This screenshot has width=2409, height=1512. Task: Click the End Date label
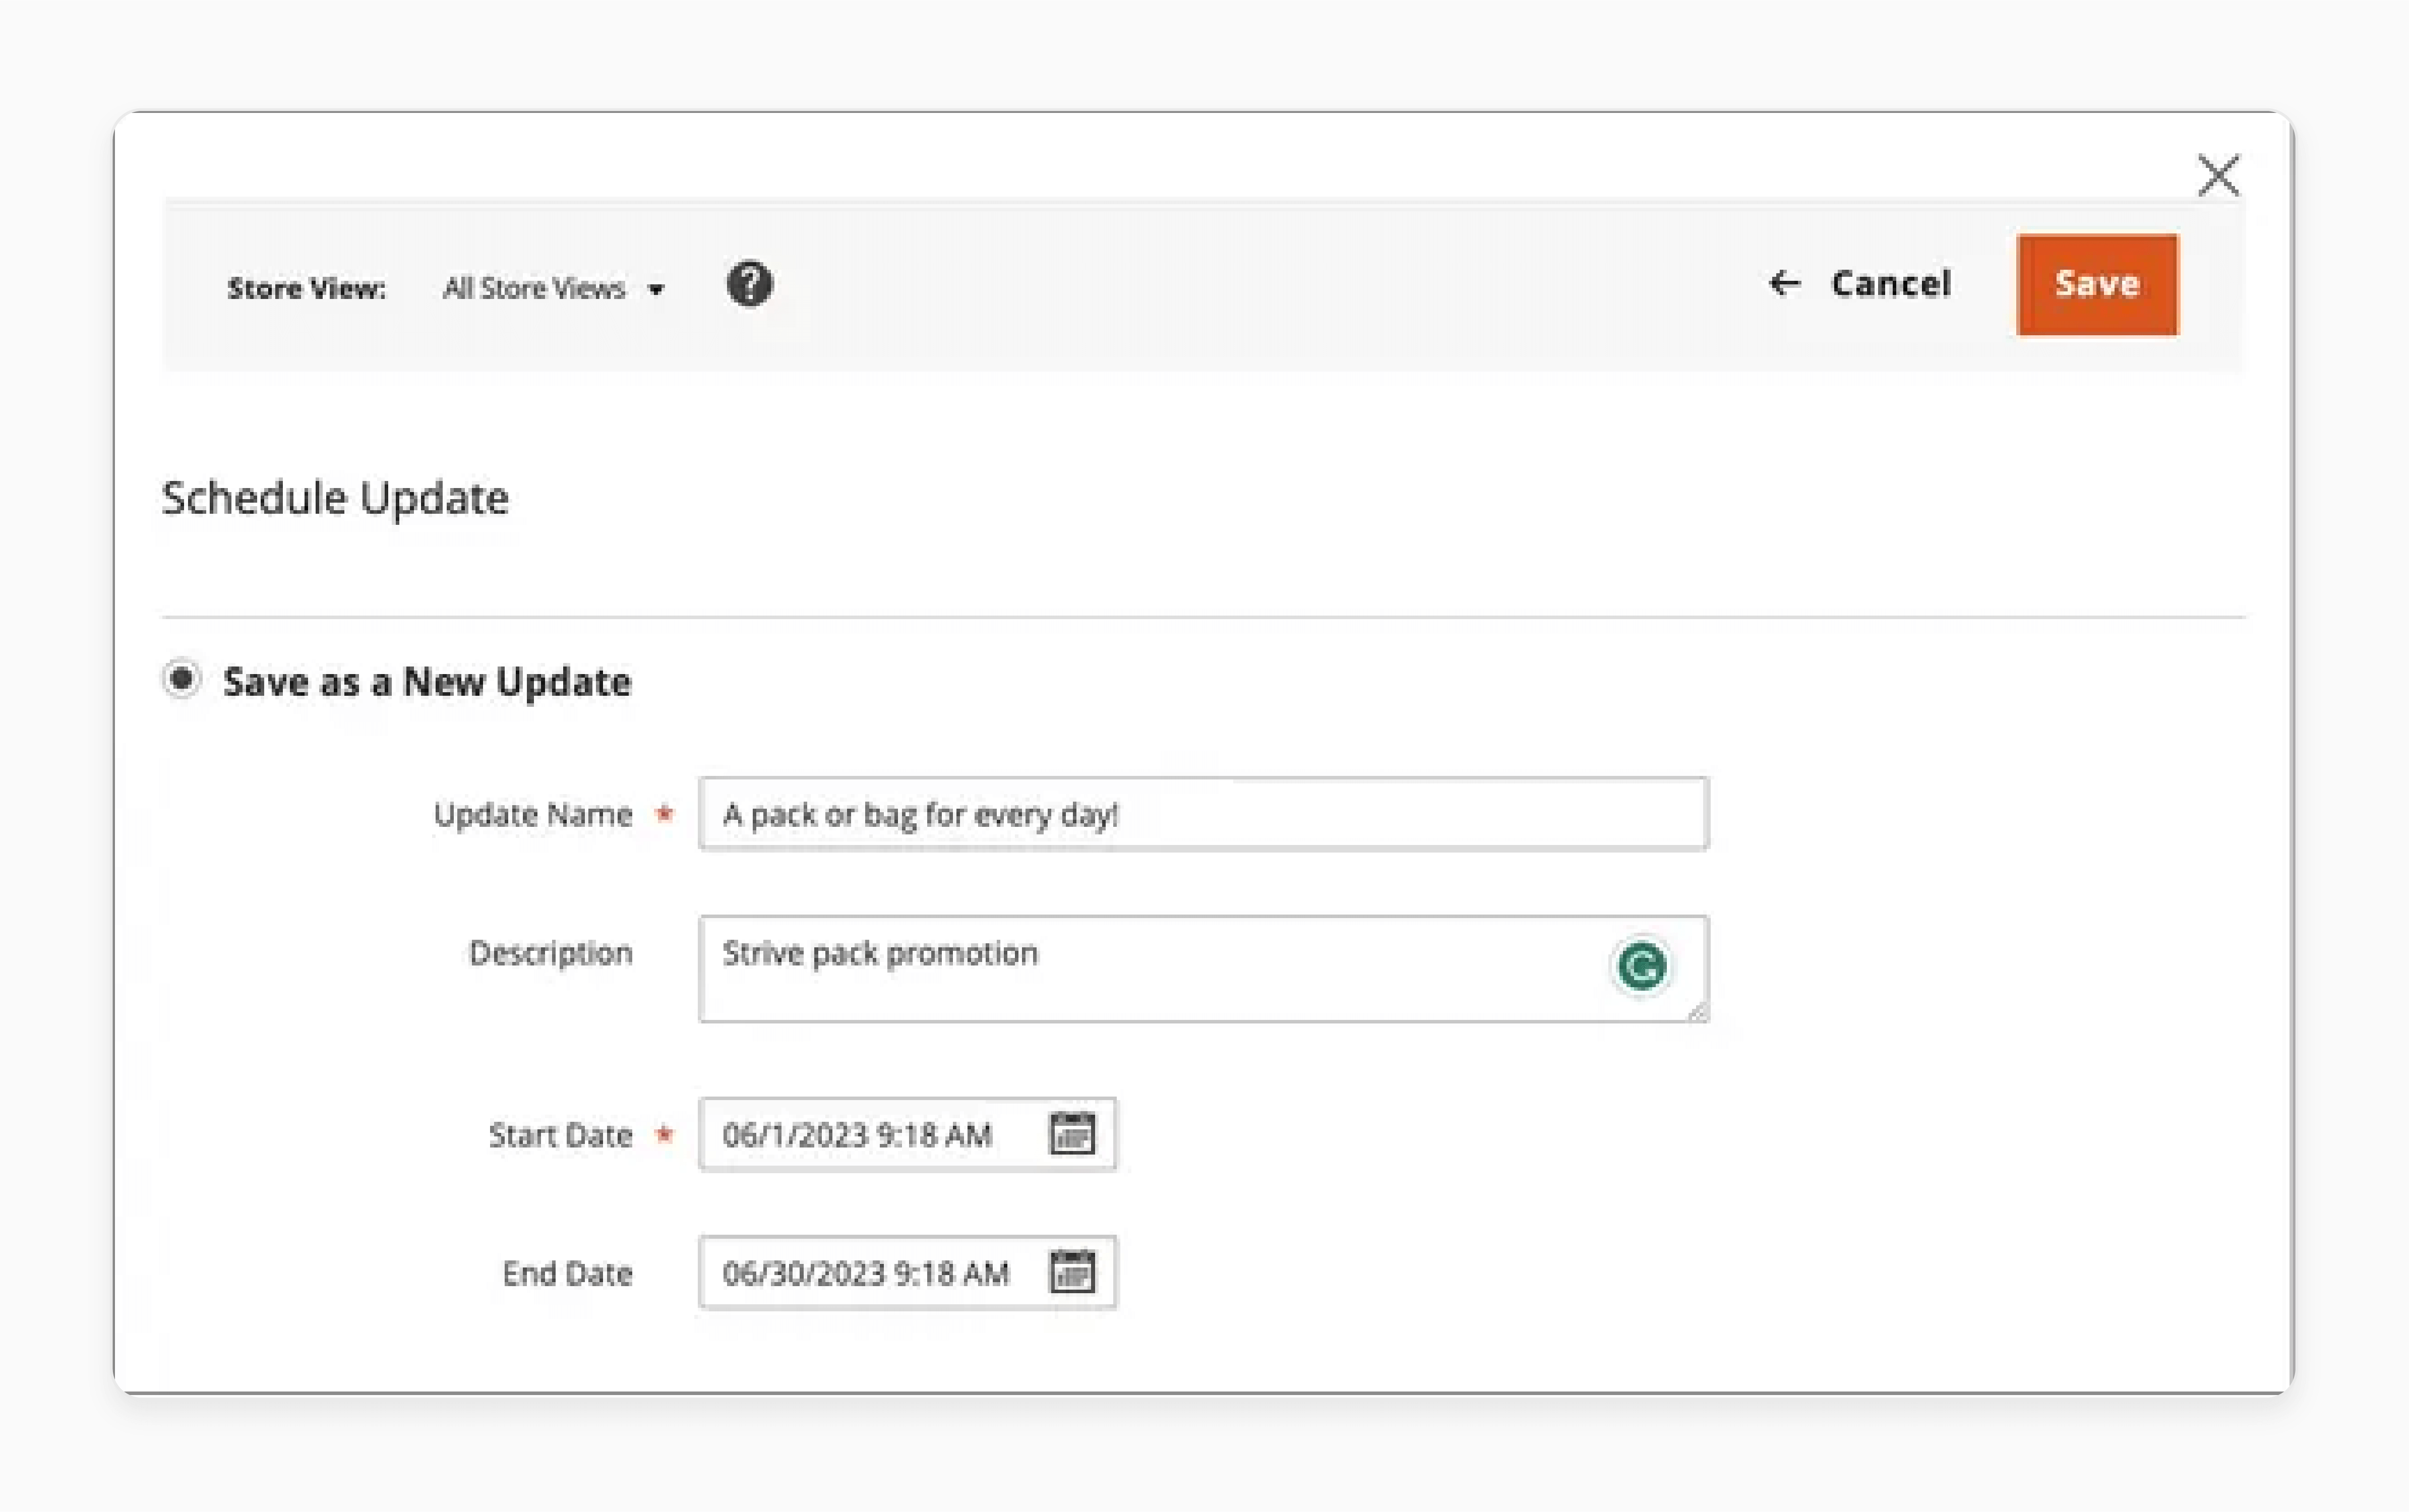(x=567, y=1273)
